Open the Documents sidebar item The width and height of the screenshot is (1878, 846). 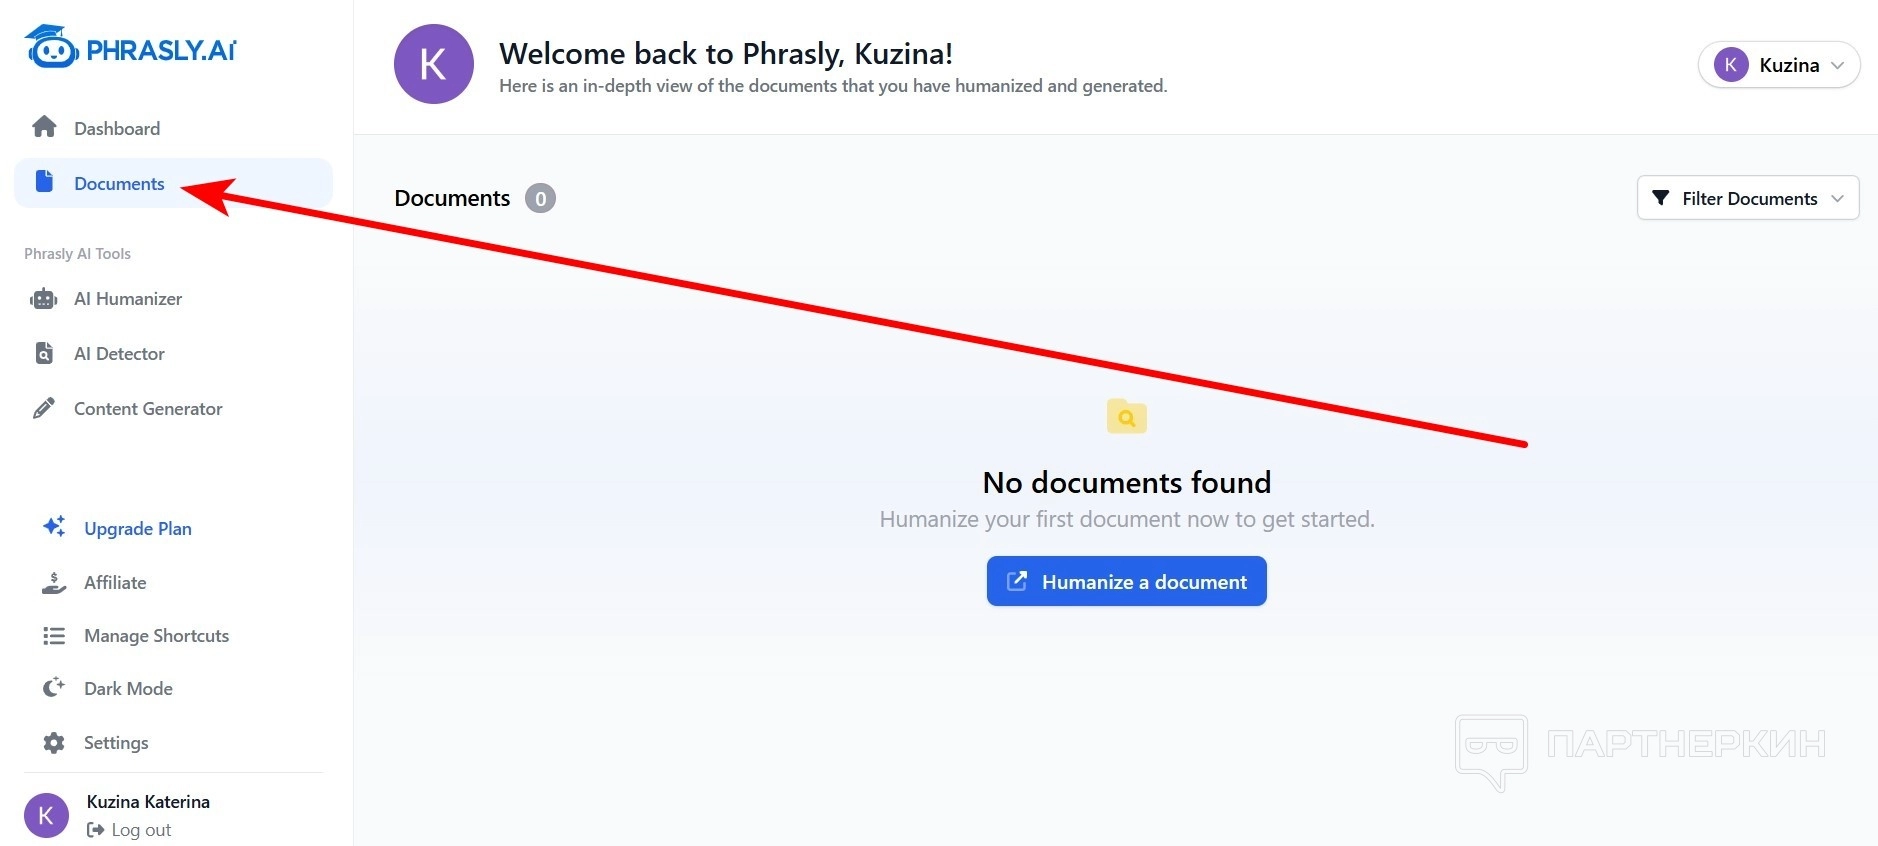119,184
